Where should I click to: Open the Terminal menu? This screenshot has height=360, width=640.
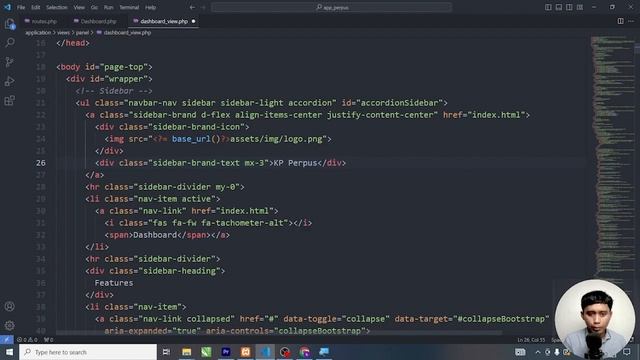coord(129,7)
